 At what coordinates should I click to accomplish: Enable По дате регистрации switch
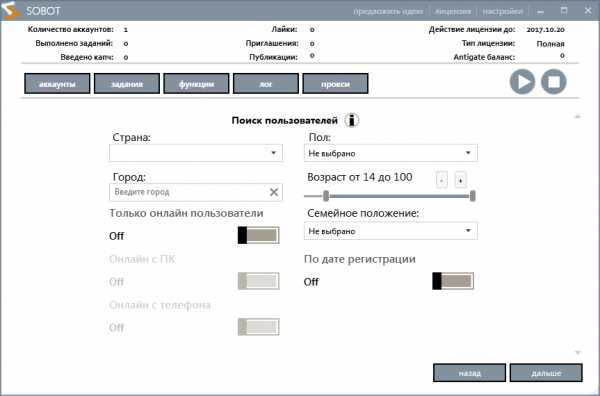453,281
